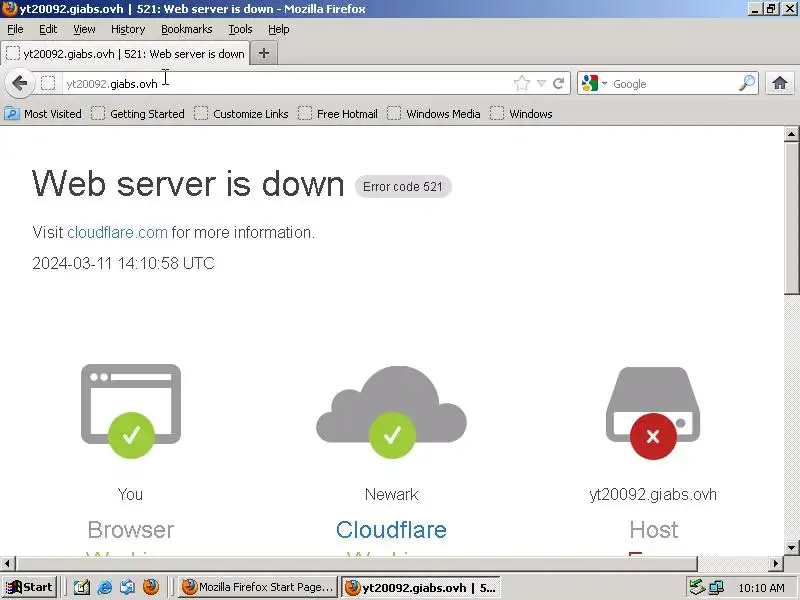Image resolution: width=800 pixels, height=600 pixels.
Task: Open the File menu
Action: 15,29
